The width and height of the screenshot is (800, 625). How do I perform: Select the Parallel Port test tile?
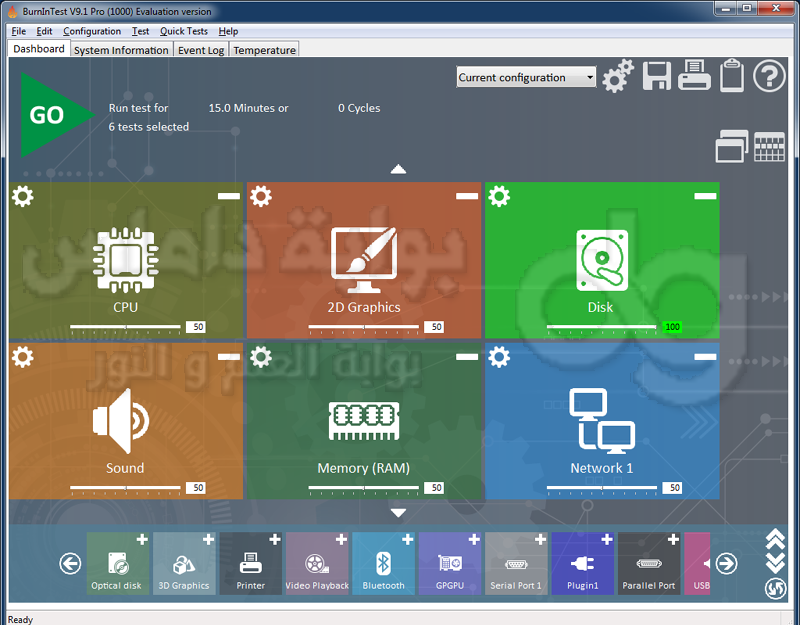click(648, 563)
